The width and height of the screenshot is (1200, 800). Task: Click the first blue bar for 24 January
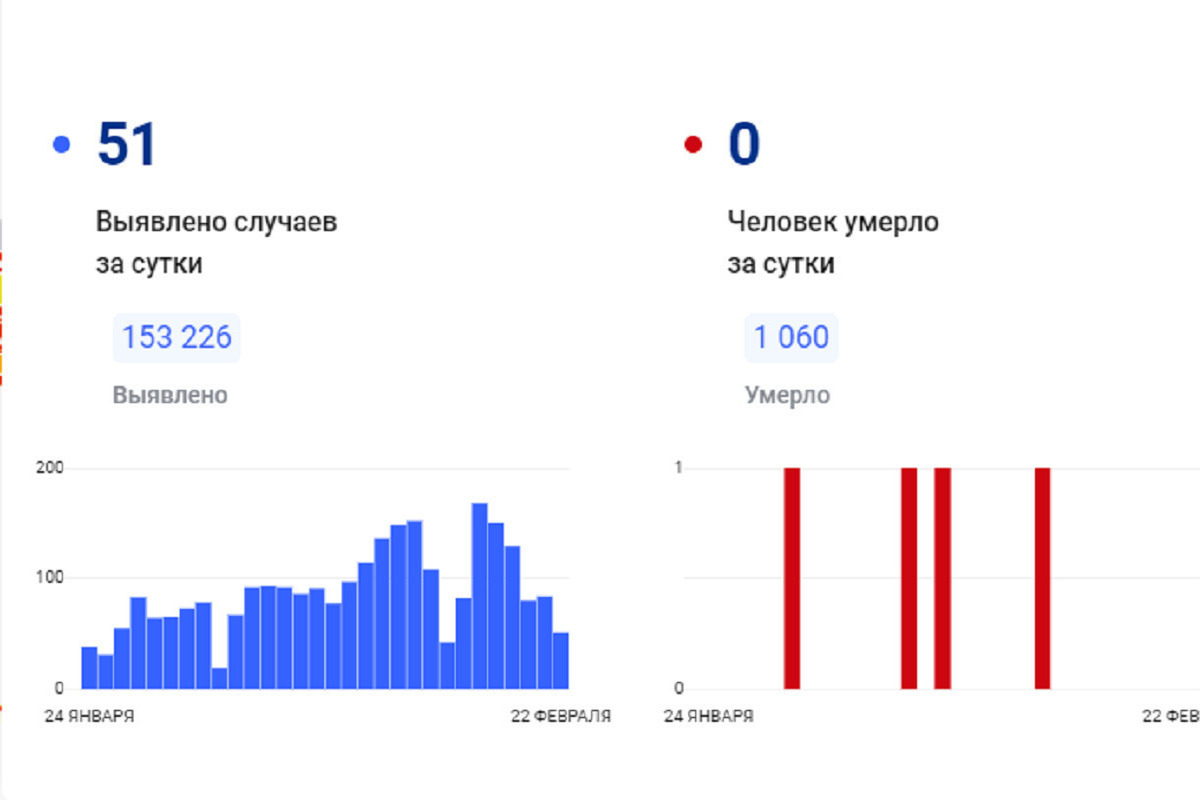[89, 668]
